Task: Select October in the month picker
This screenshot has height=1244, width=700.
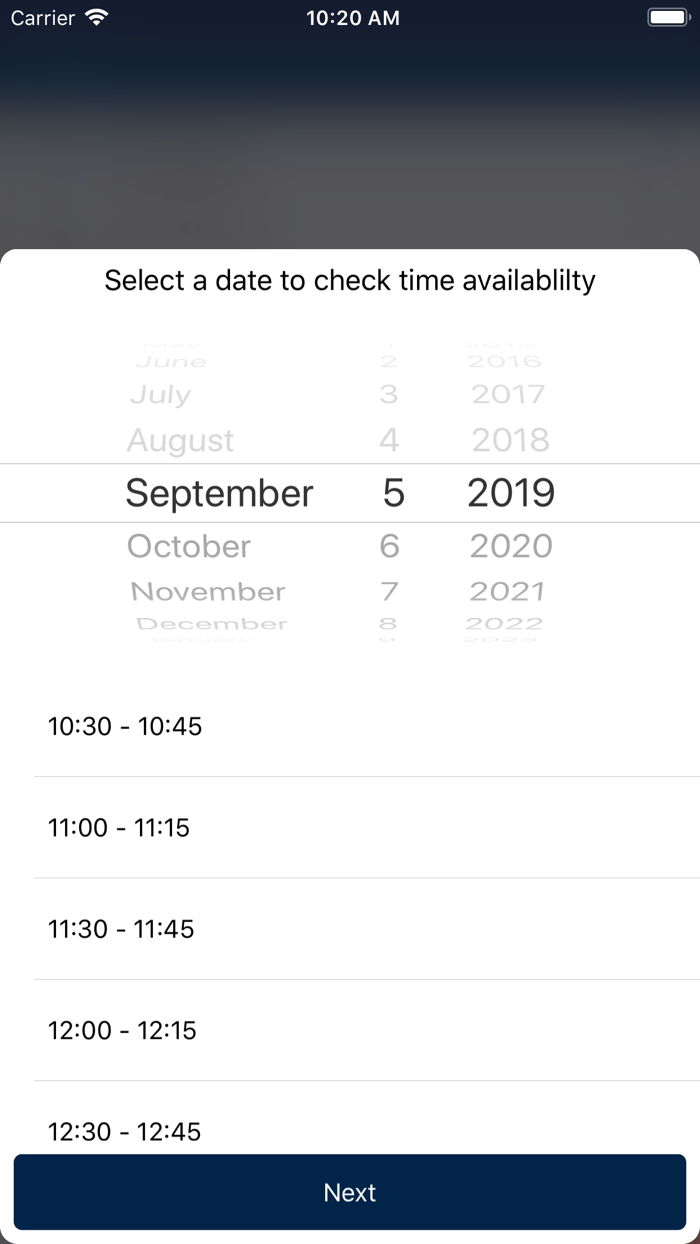Action: [189, 546]
